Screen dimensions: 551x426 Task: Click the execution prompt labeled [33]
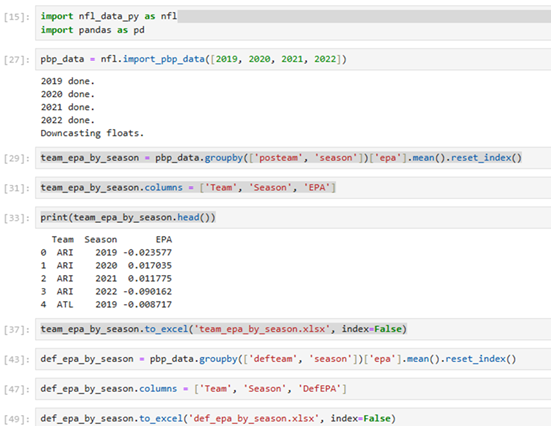pos(17,218)
